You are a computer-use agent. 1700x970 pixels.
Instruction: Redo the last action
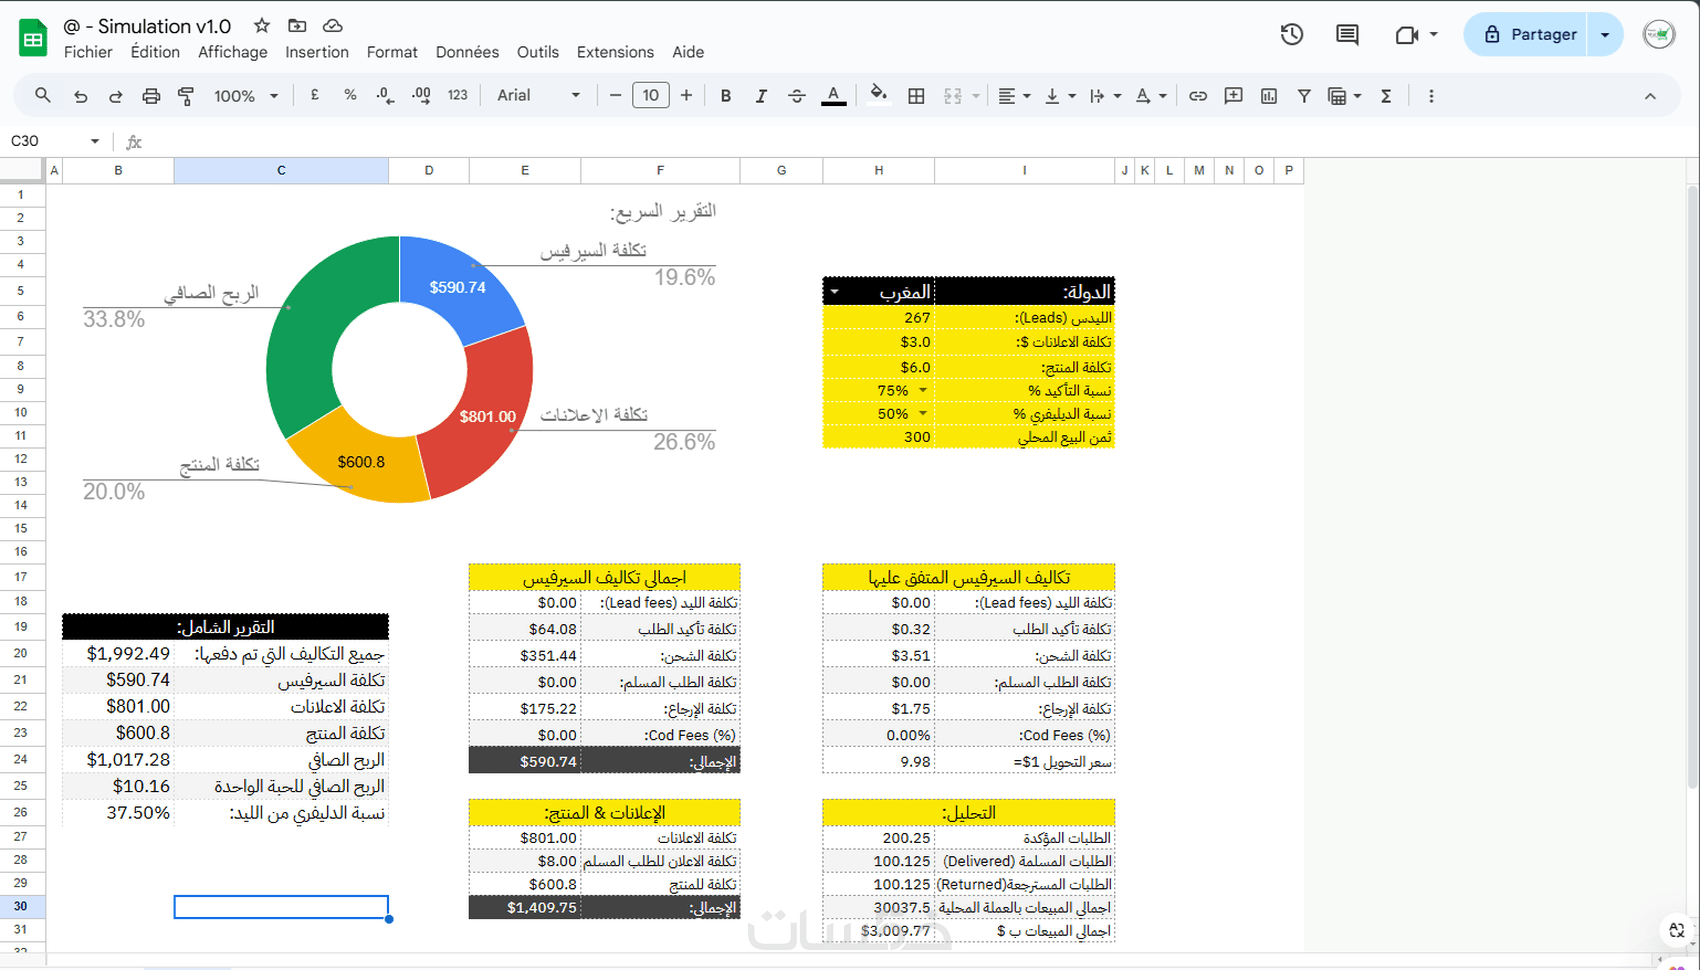(x=115, y=96)
